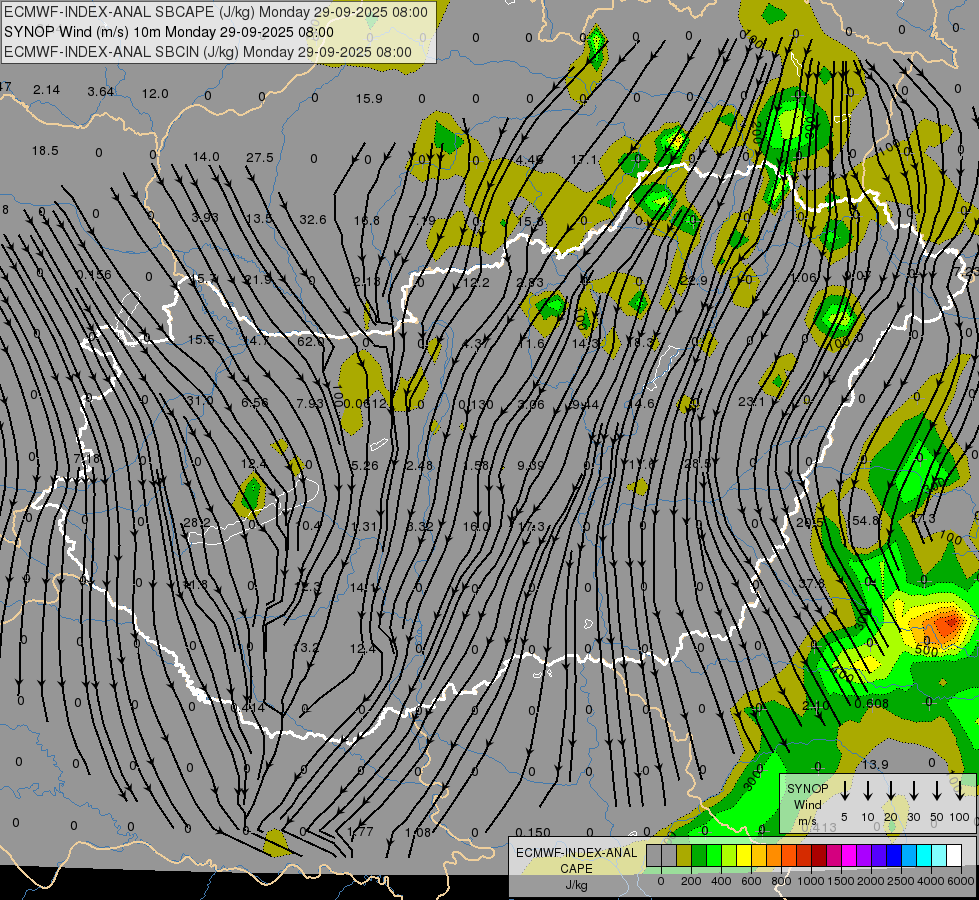This screenshot has width=979, height=900.
Task: Select the white CAPE legend swatch
Action: [954, 856]
